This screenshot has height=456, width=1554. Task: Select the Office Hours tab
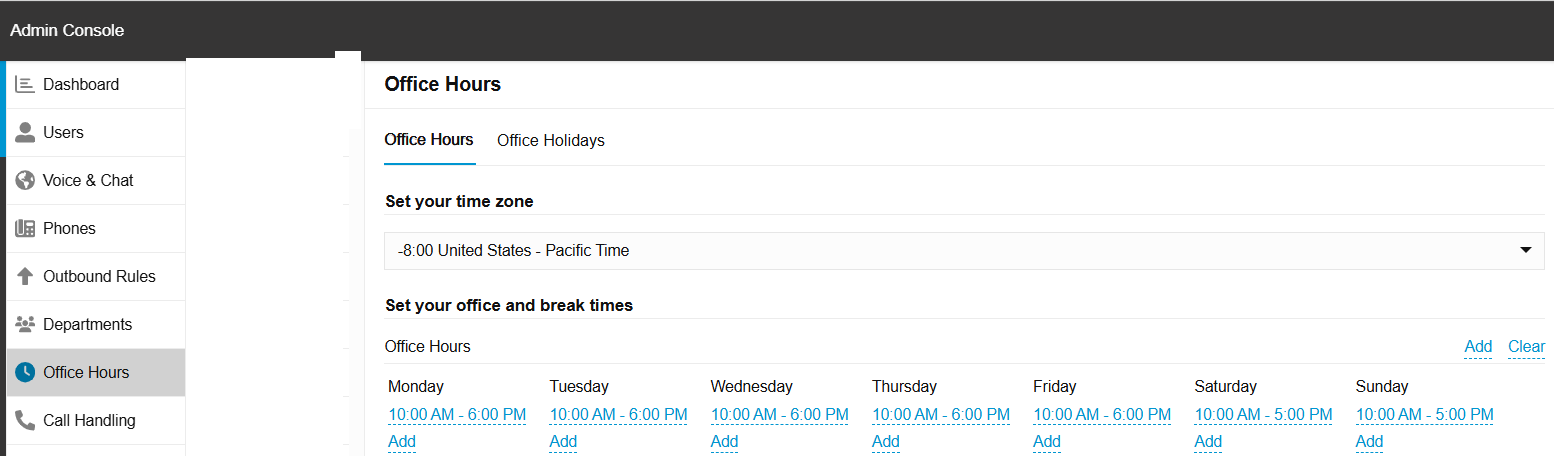[429, 140]
